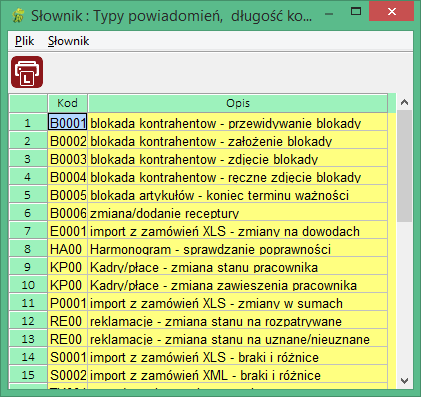Select code cell B0004
Screen dimensions: 421x397
[x=68, y=177]
